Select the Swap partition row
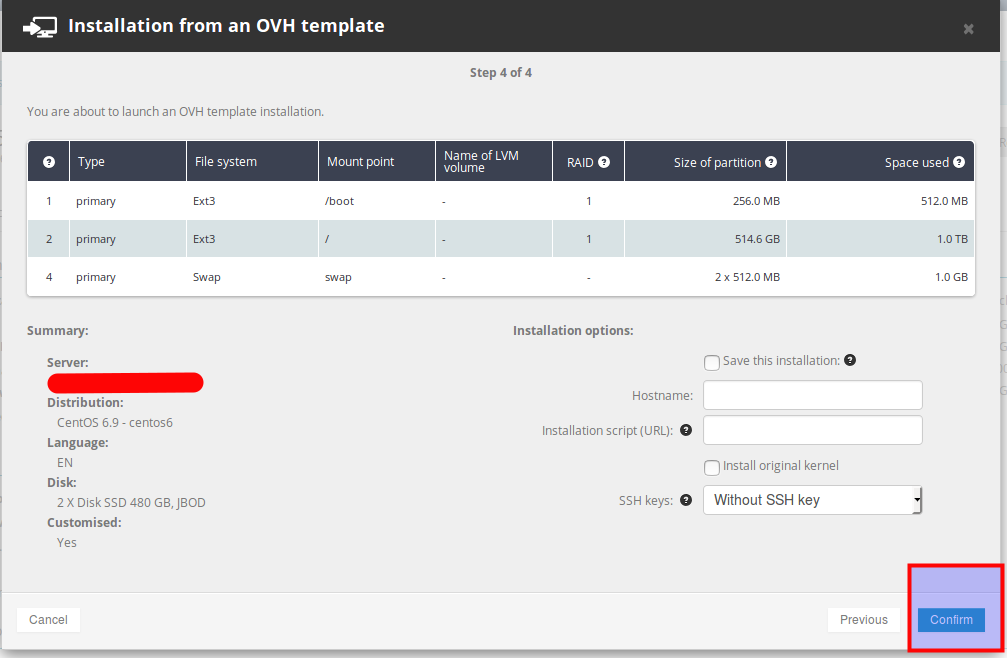The image size is (1007, 658). coord(500,277)
